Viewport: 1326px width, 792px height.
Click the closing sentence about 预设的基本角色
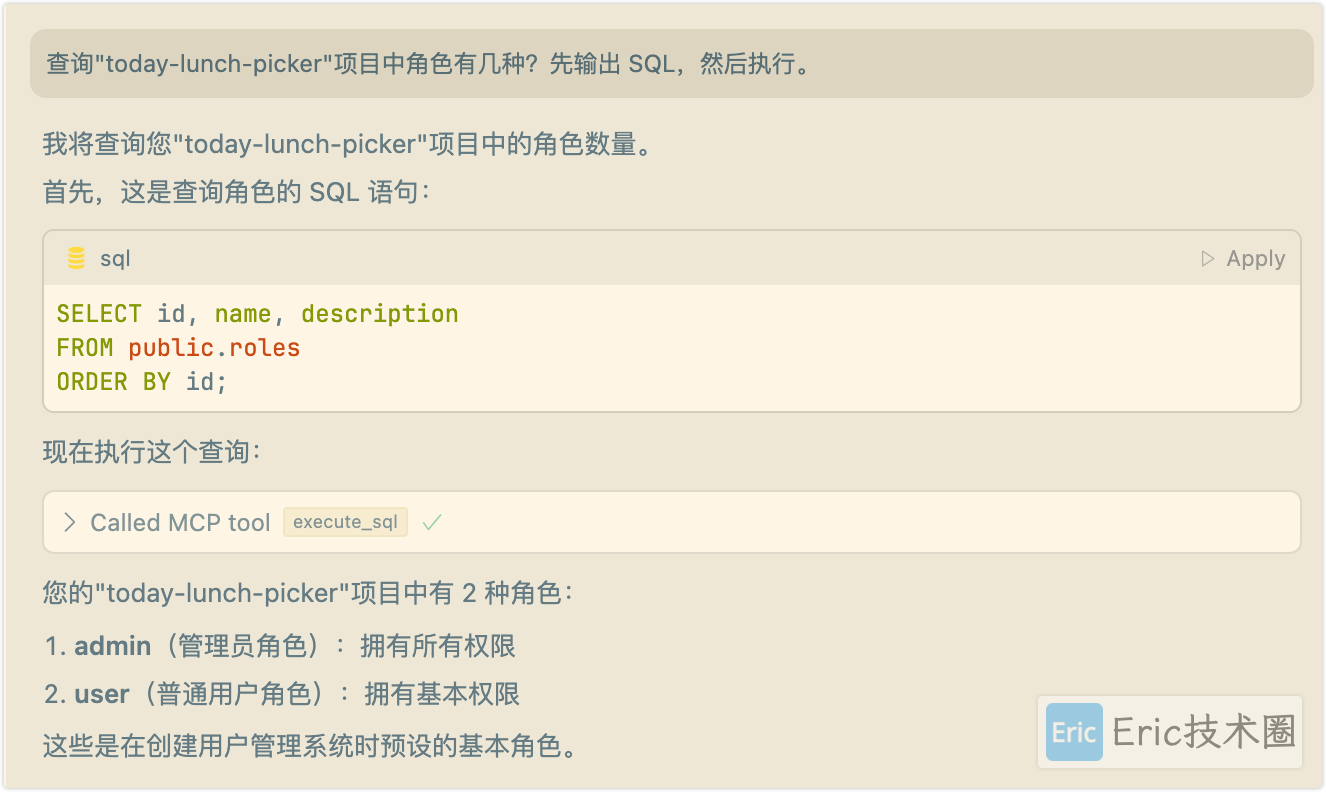point(312,746)
